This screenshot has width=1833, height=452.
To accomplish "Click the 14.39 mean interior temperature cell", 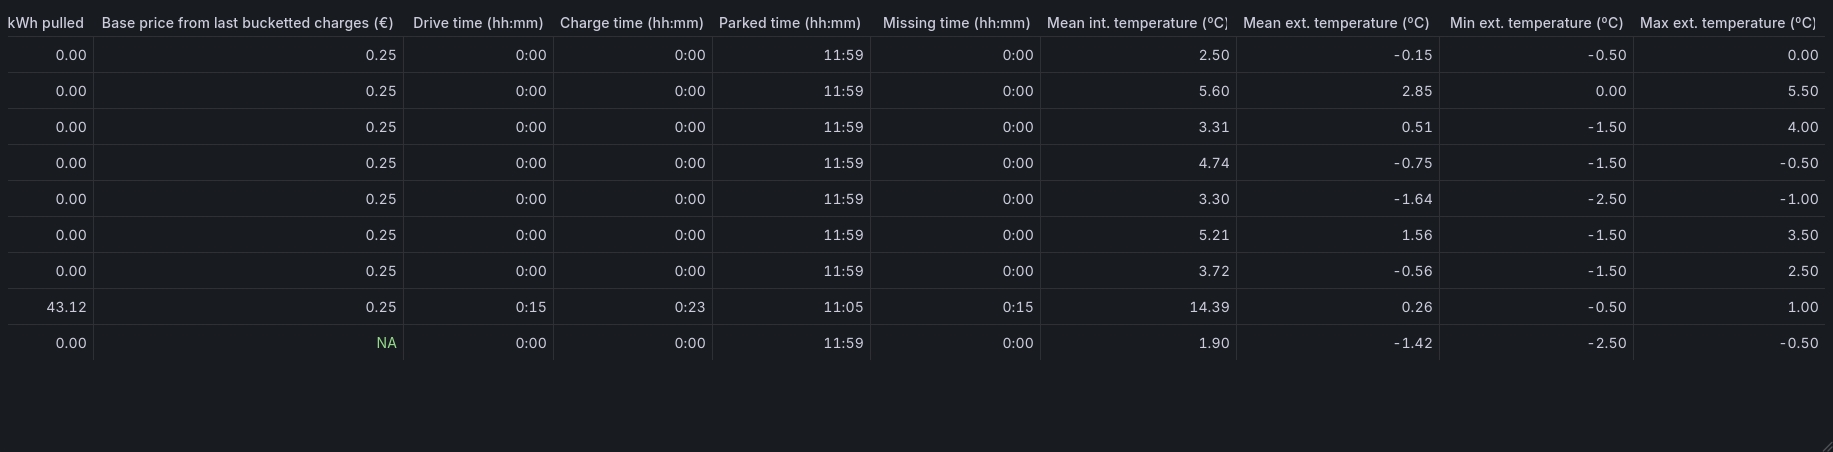I will coord(1209,307).
